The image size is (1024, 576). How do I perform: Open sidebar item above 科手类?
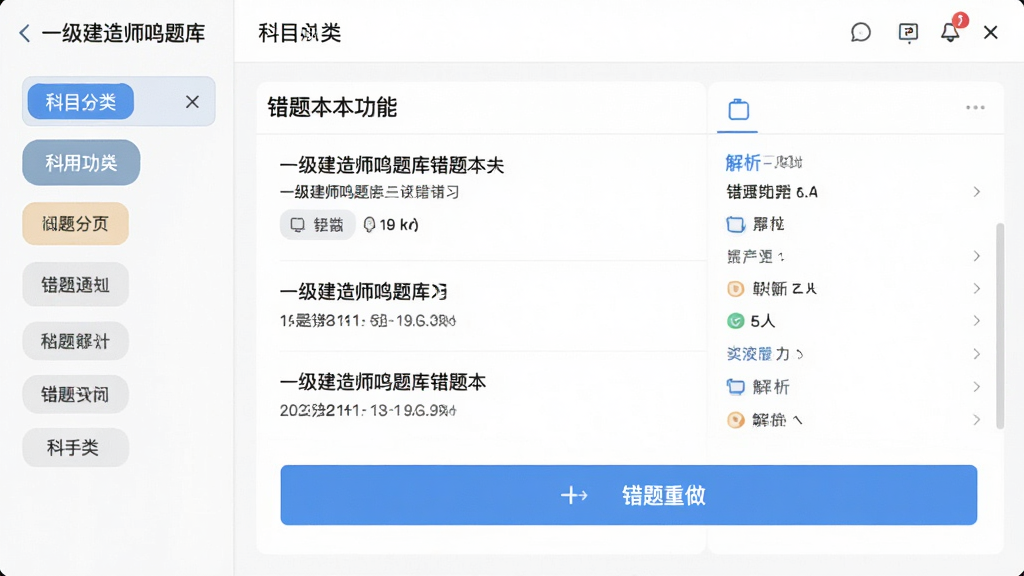76,394
